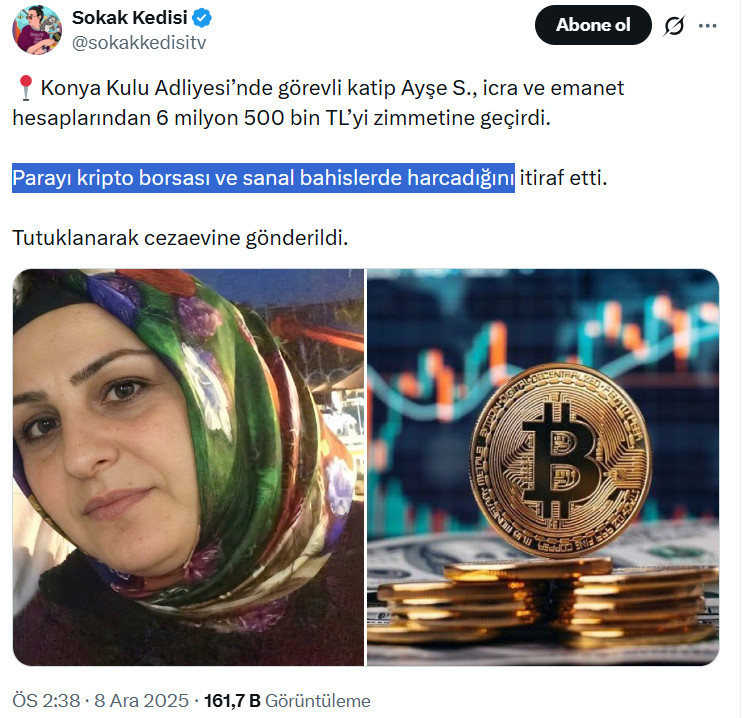
Task: Click the 8 Ara 2025 date
Action: pyautogui.click(x=141, y=700)
